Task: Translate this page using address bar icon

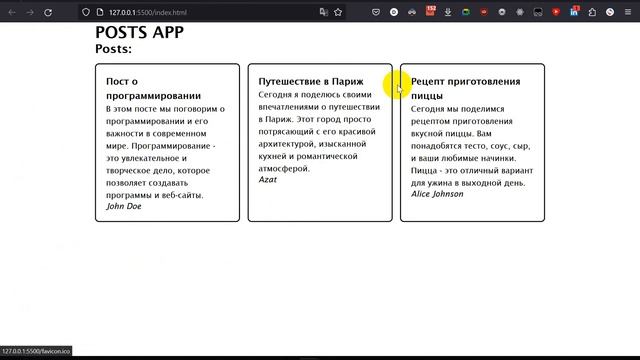Action: [x=324, y=12]
